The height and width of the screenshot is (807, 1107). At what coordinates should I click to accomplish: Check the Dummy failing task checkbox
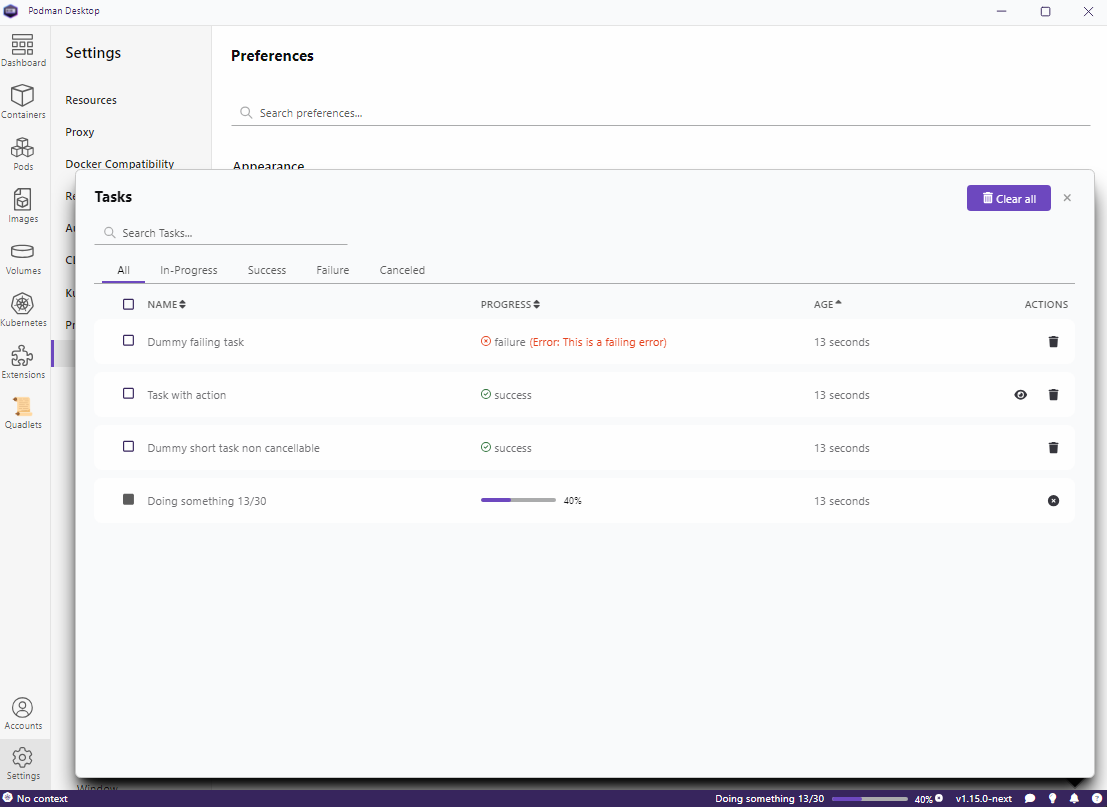[x=127, y=340]
